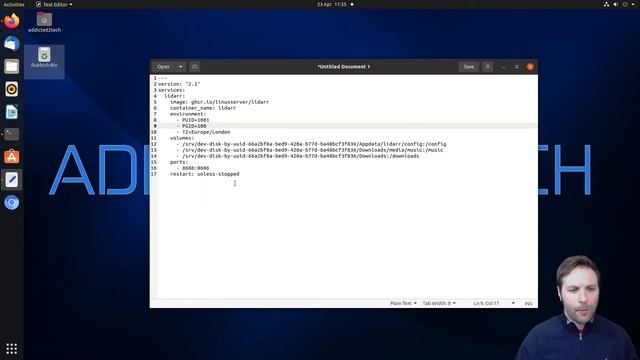
Task: Place cursor on the PUID=1001 line
Action: pos(193,120)
